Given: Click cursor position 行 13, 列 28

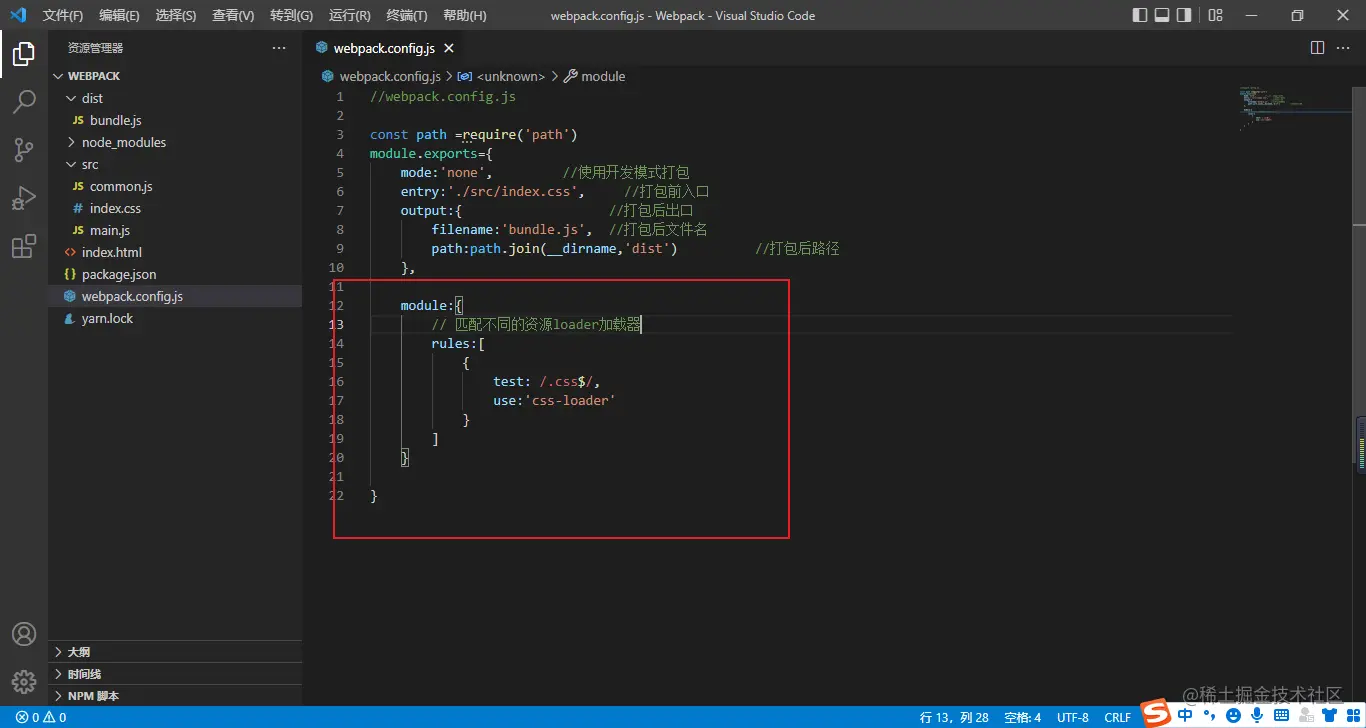Looking at the screenshot, I should point(954,717).
